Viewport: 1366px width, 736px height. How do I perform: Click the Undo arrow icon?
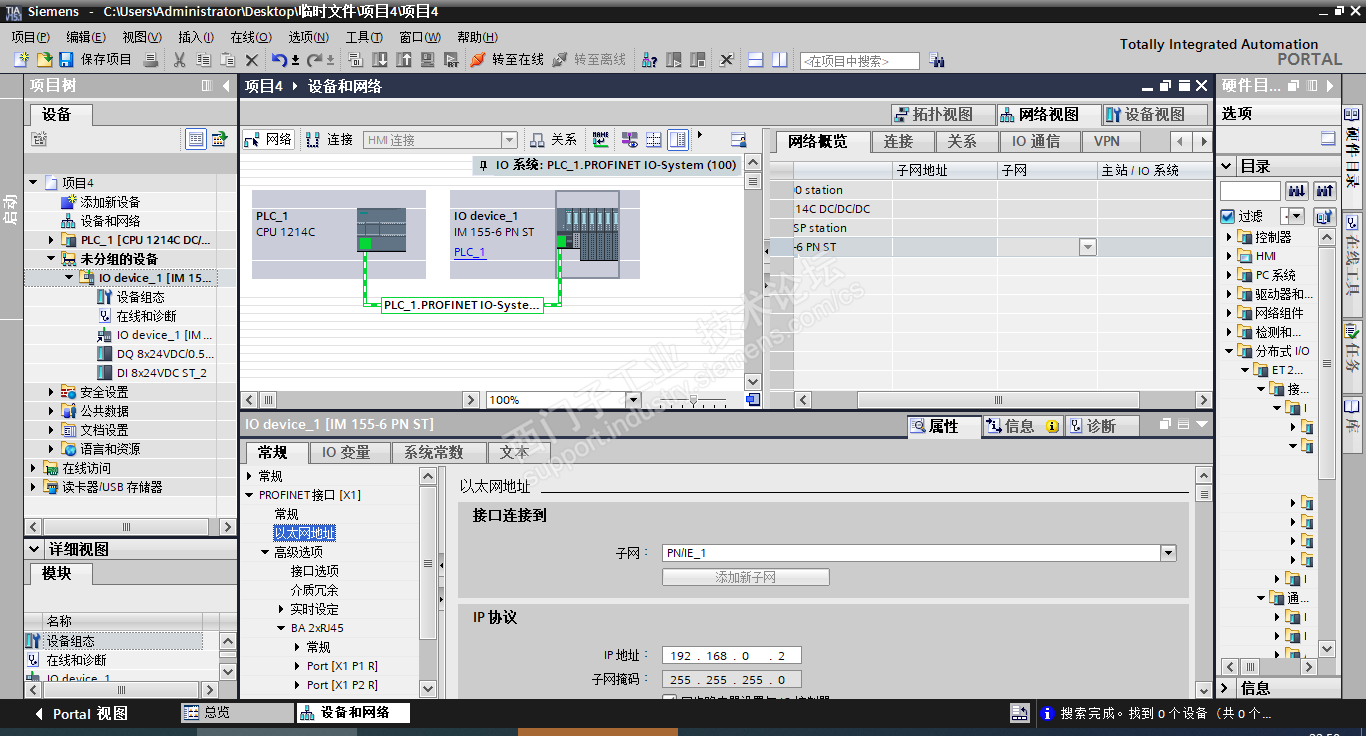279,60
